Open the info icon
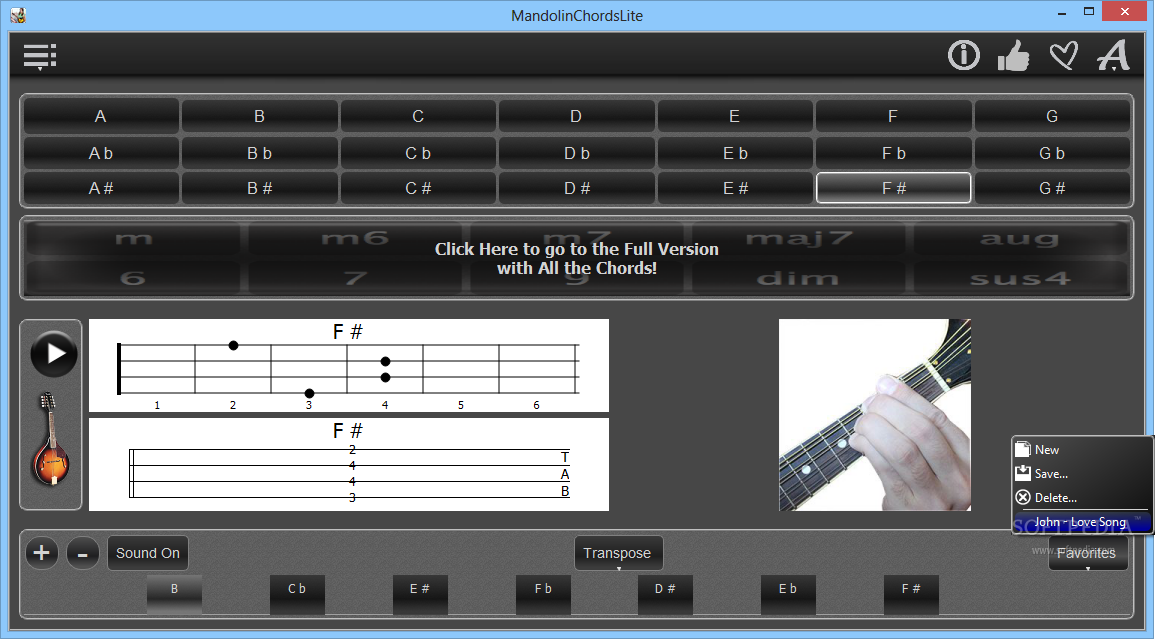 point(963,55)
